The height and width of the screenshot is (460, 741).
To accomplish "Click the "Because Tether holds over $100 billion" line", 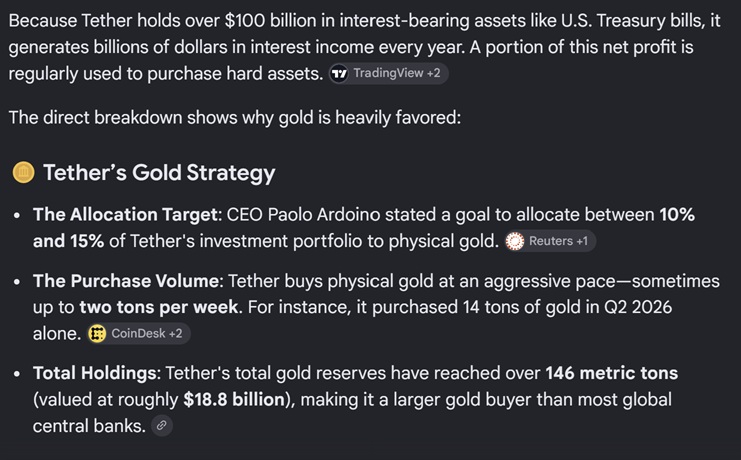I will point(364,21).
